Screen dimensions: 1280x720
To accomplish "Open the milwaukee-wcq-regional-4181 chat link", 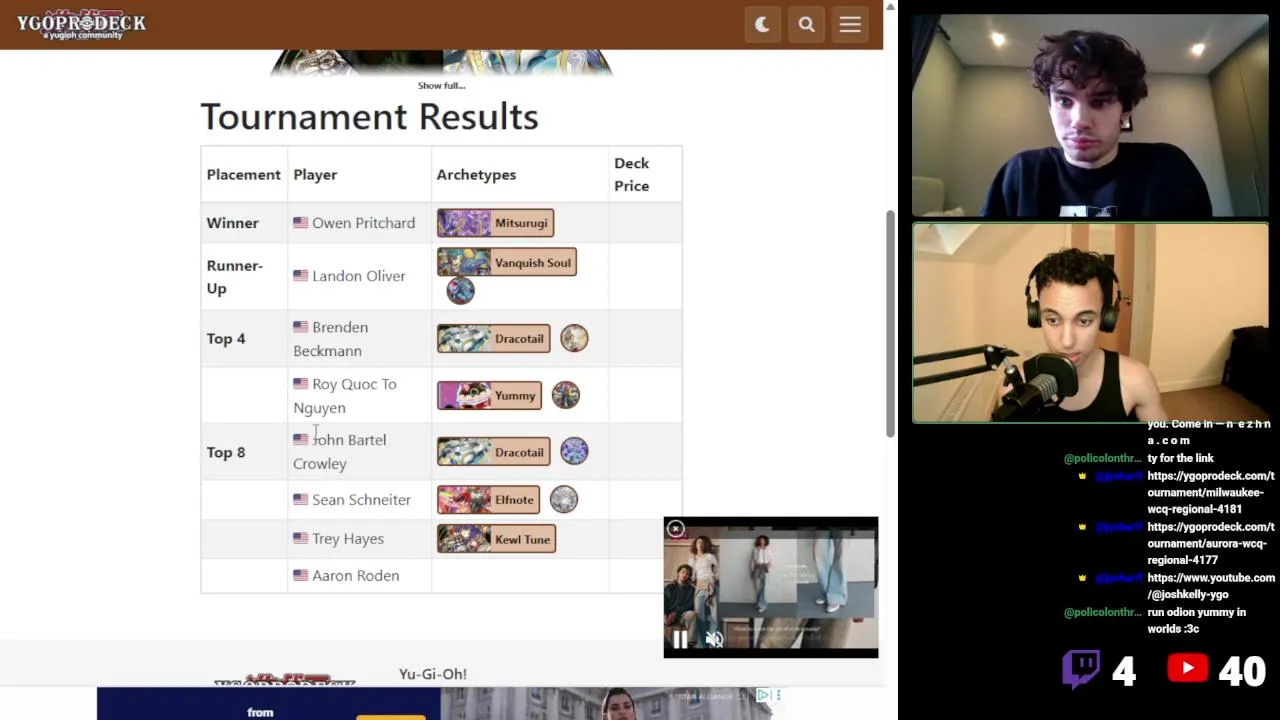I will tap(1211, 493).
